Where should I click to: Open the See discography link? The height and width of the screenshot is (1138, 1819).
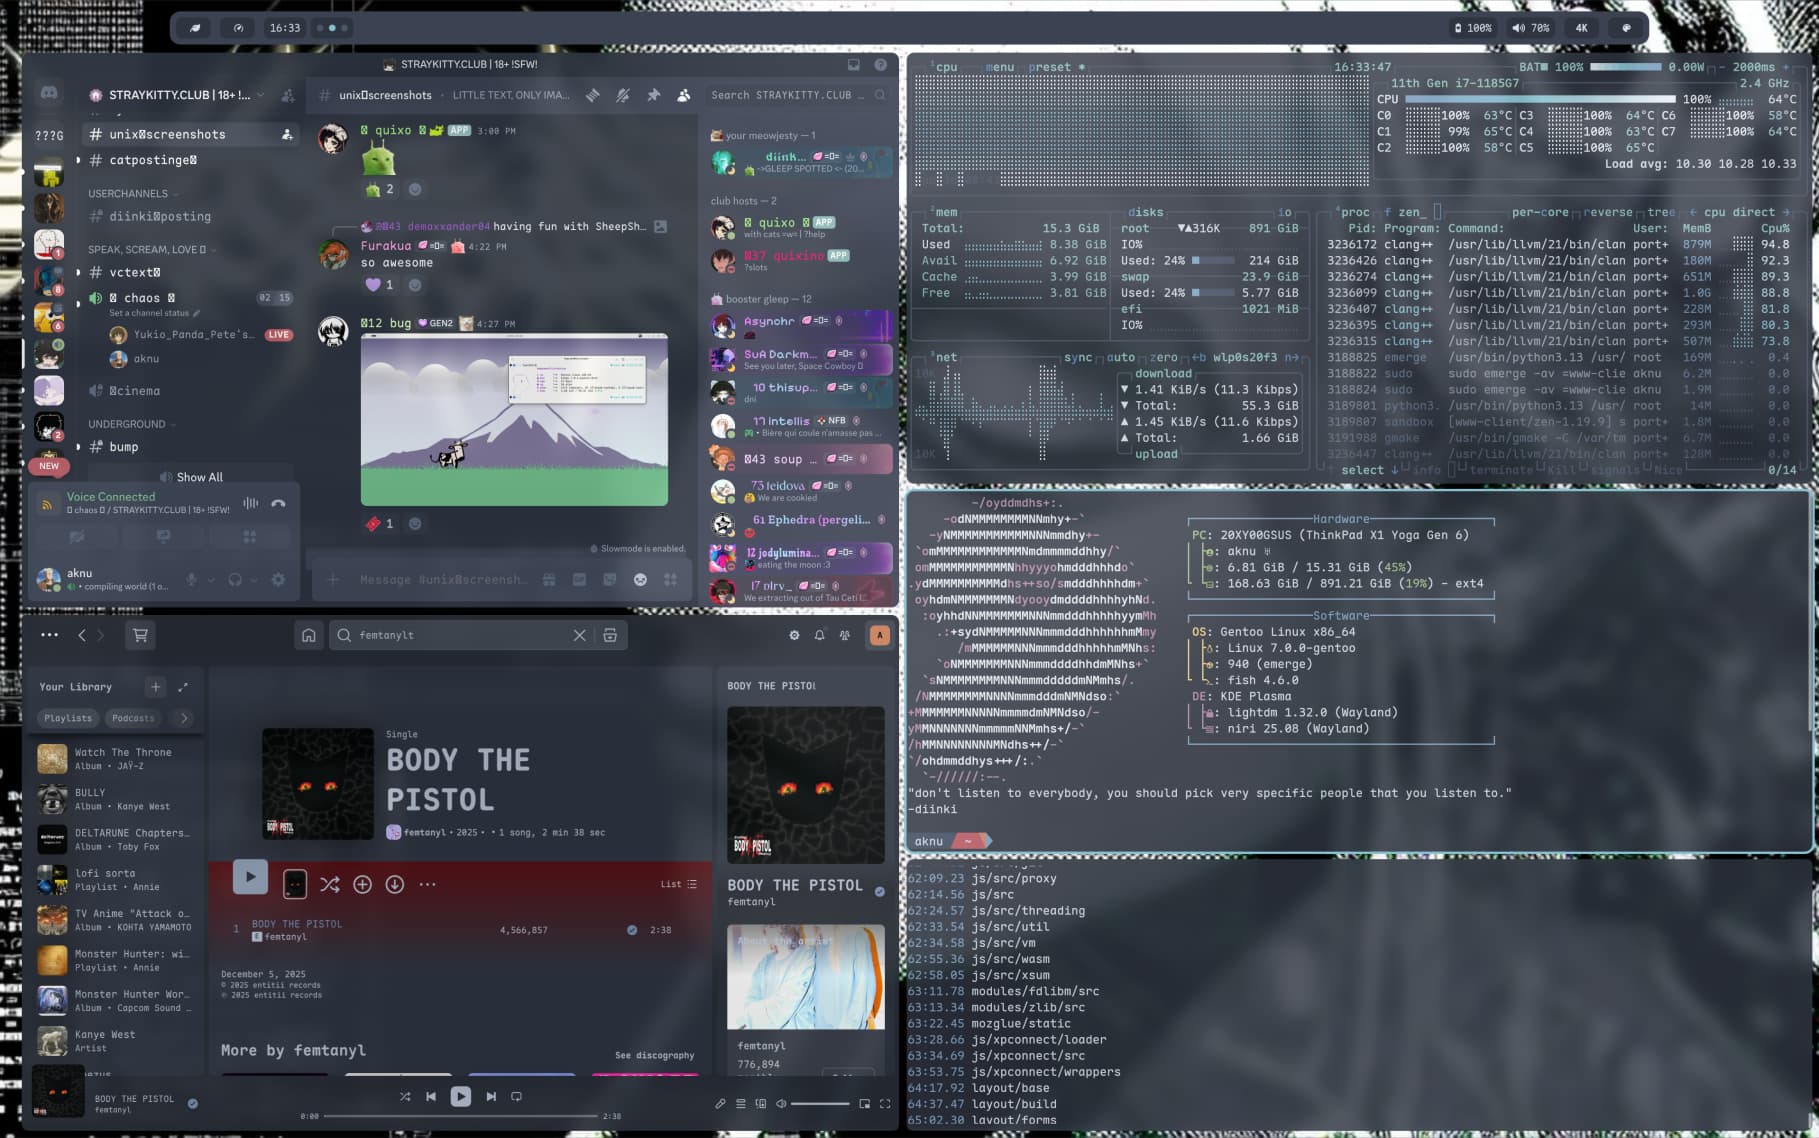[654, 1055]
